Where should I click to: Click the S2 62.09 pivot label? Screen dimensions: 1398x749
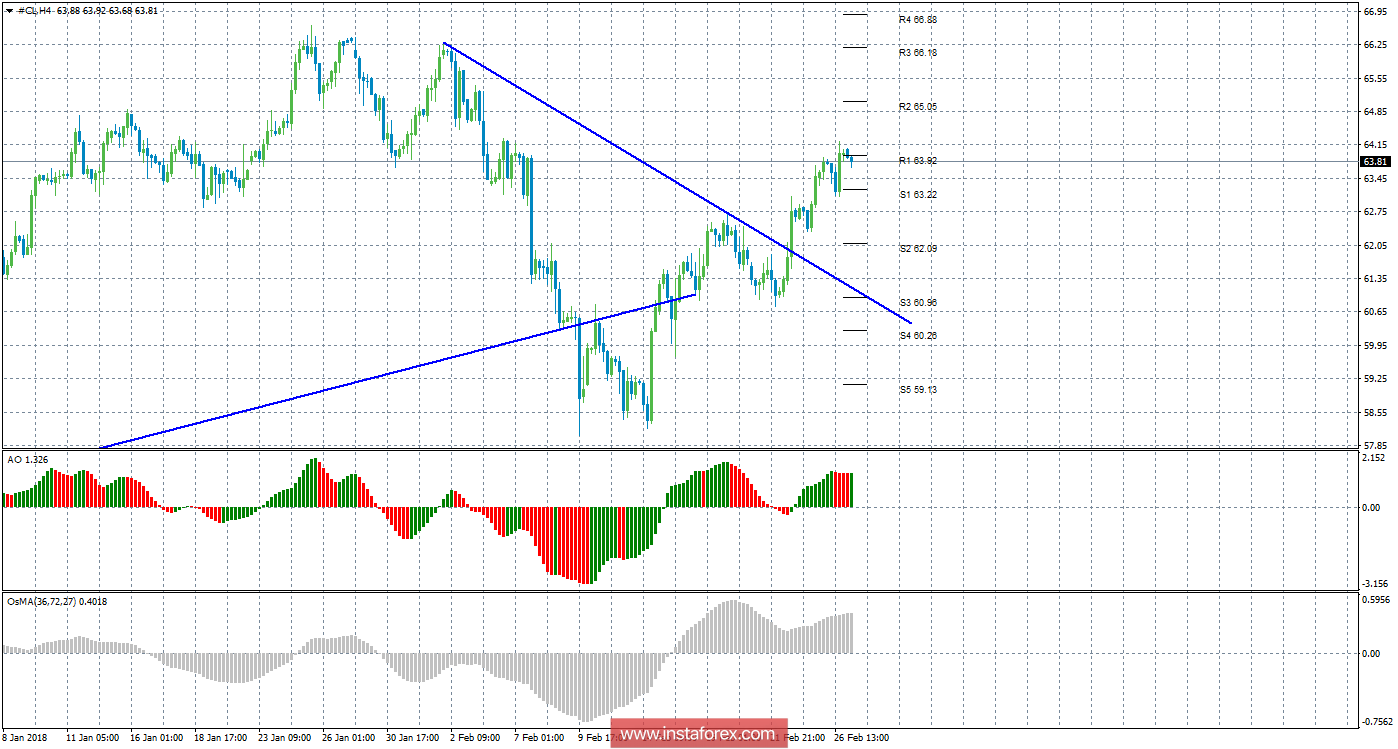(x=917, y=248)
